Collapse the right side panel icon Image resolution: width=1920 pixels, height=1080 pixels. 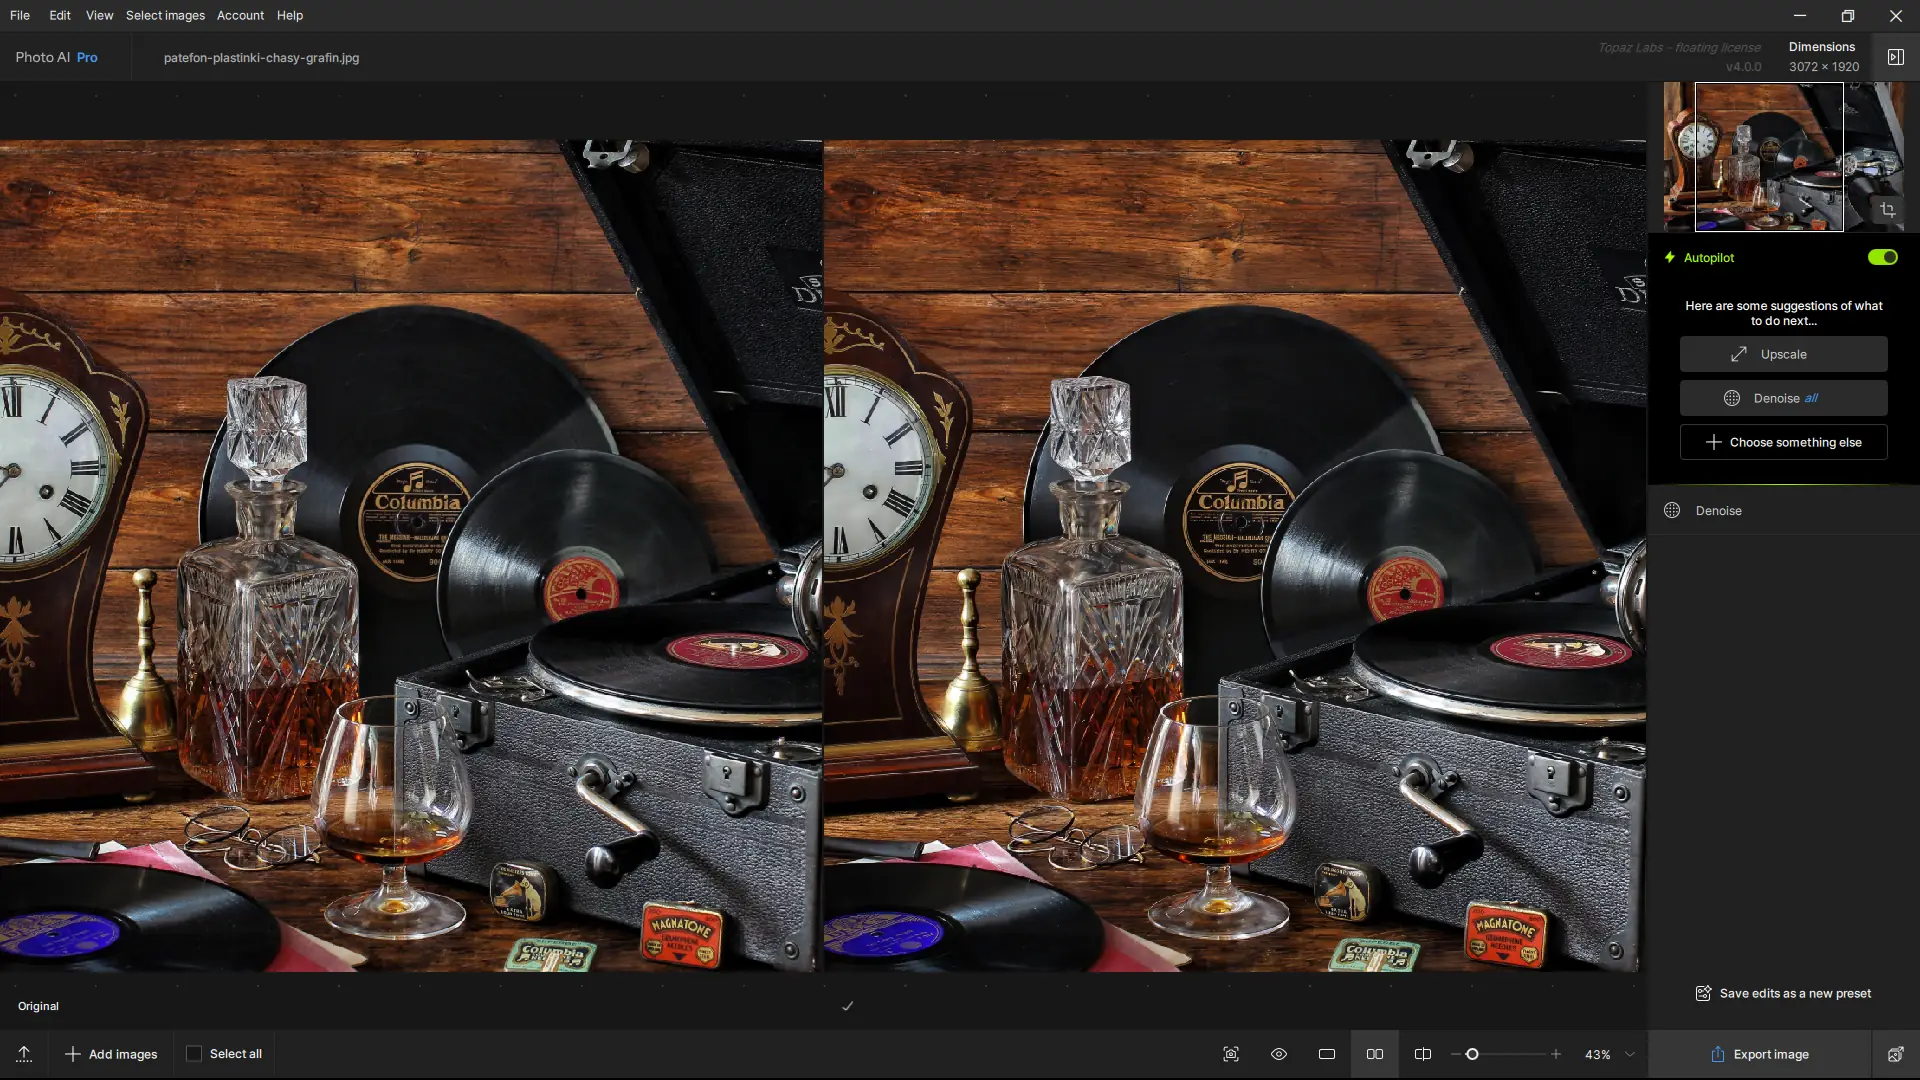click(1895, 57)
